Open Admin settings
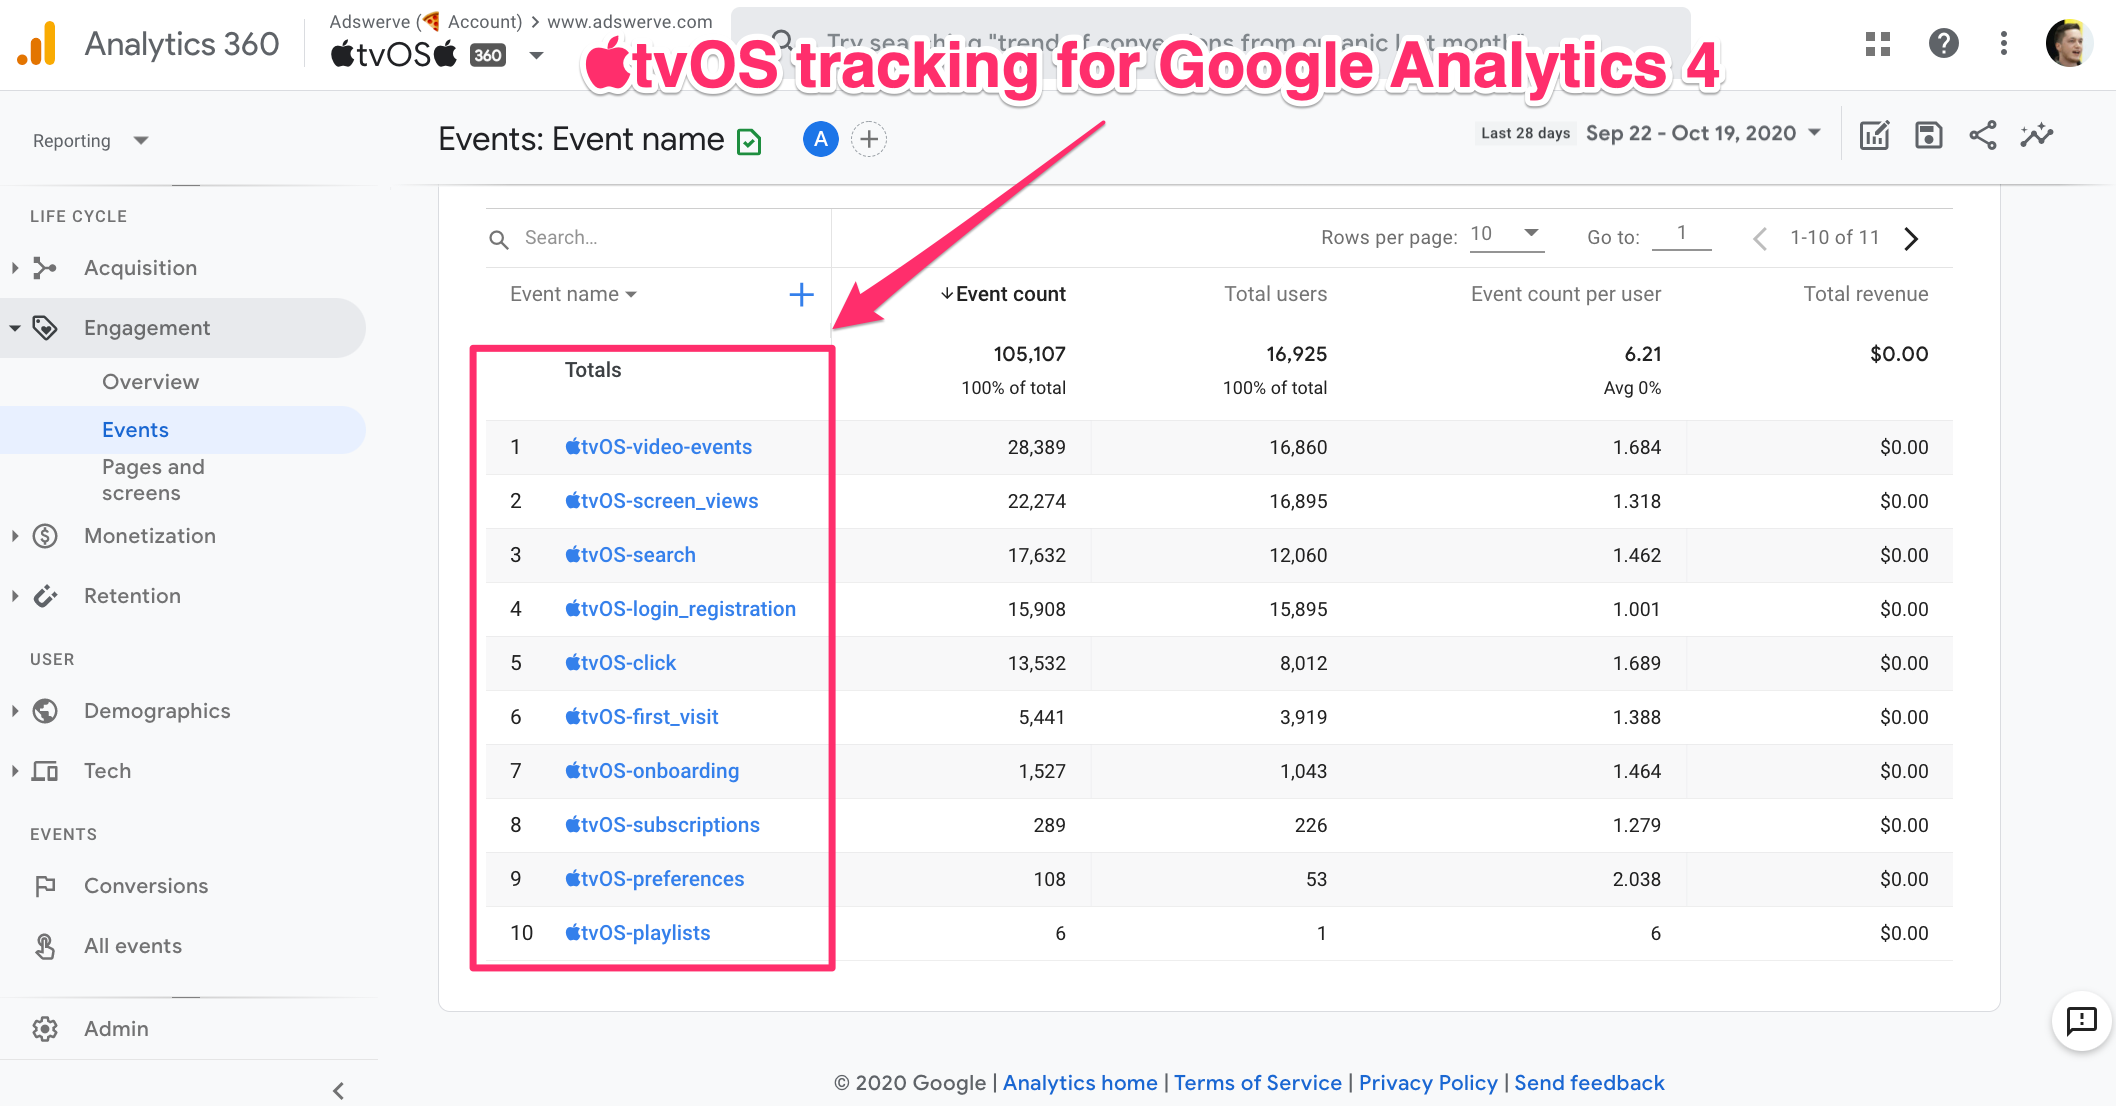Image resolution: width=2116 pixels, height=1106 pixels. point(116,1029)
